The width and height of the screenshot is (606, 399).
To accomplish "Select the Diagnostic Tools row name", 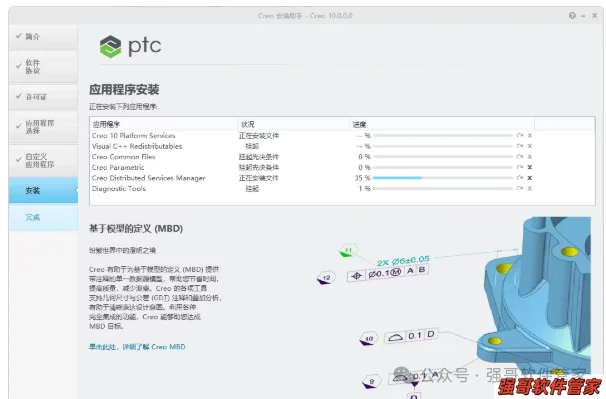I will 119,189.
